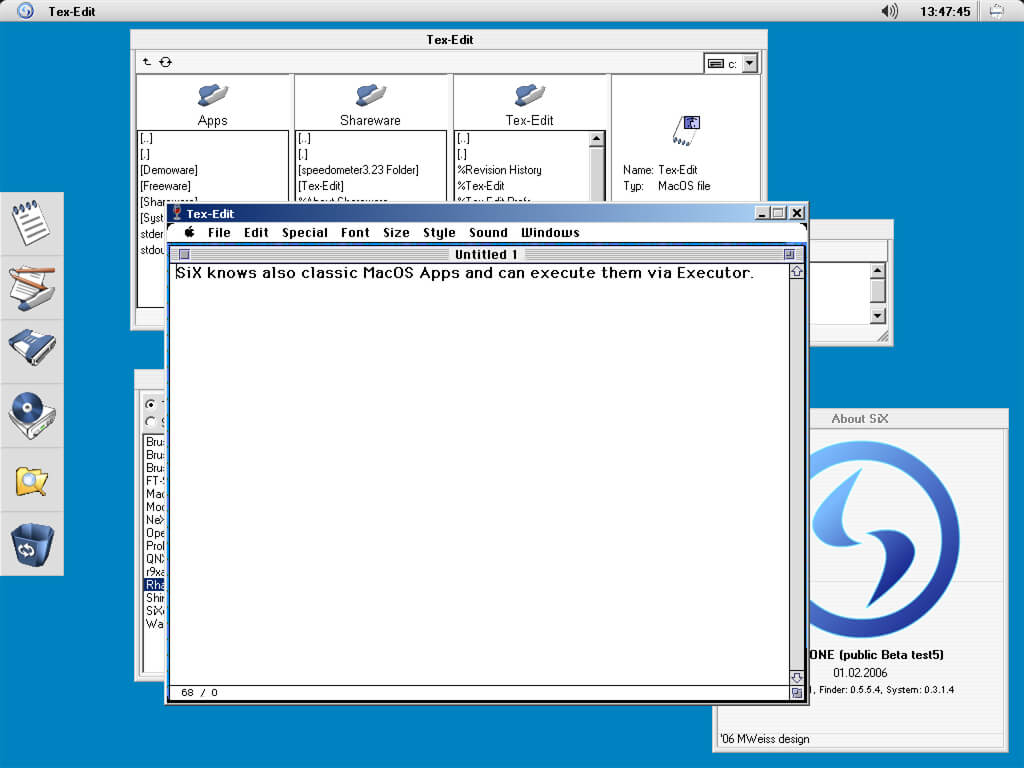
Task: Select [Freeware] in the Apps list
Action: 165,186
